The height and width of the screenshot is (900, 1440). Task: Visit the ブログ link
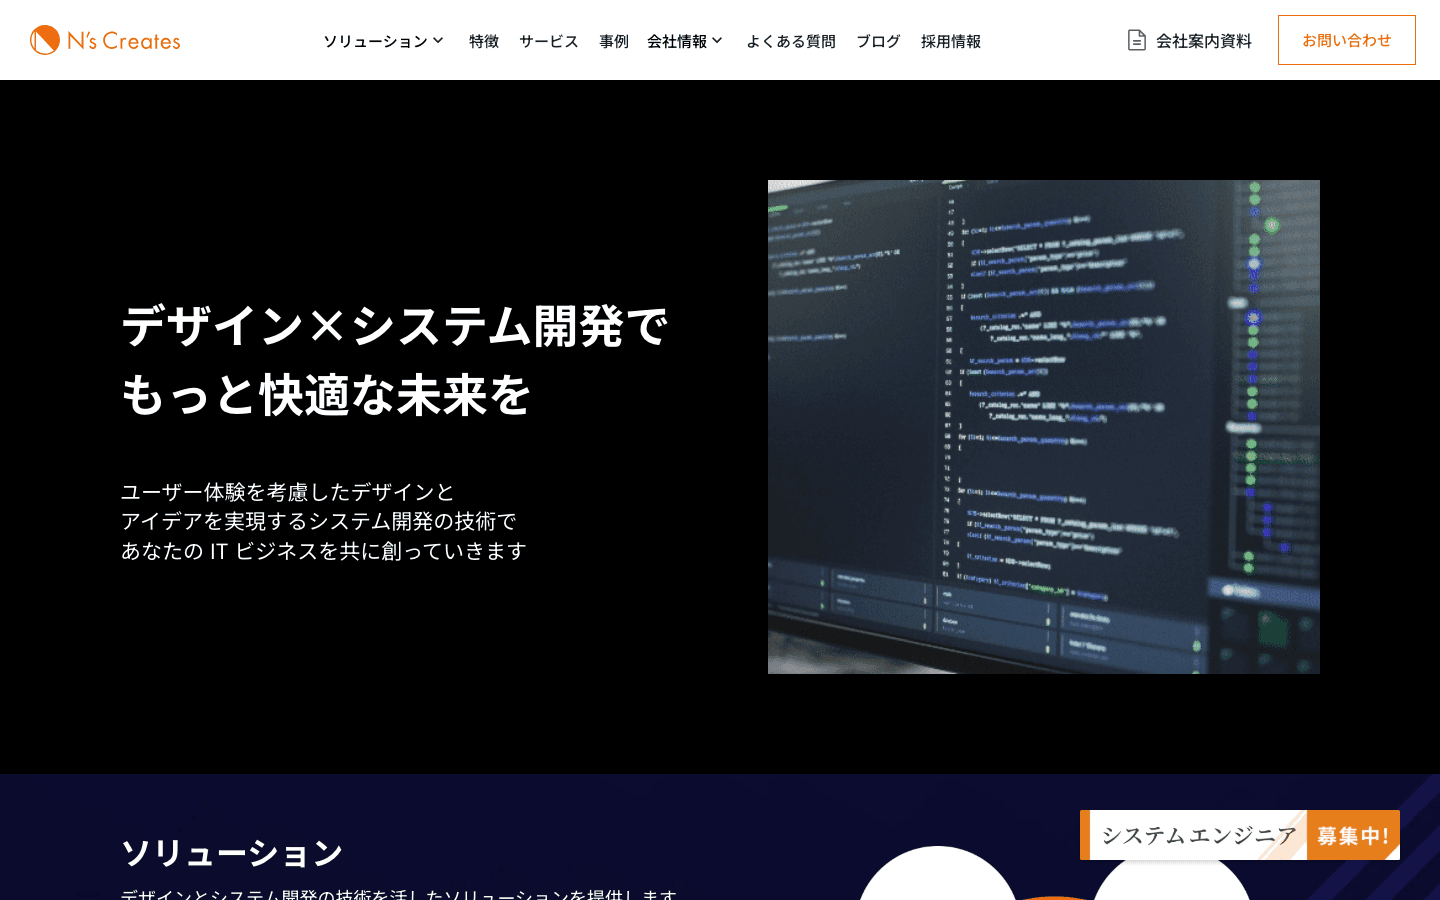(x=878, y=41)
